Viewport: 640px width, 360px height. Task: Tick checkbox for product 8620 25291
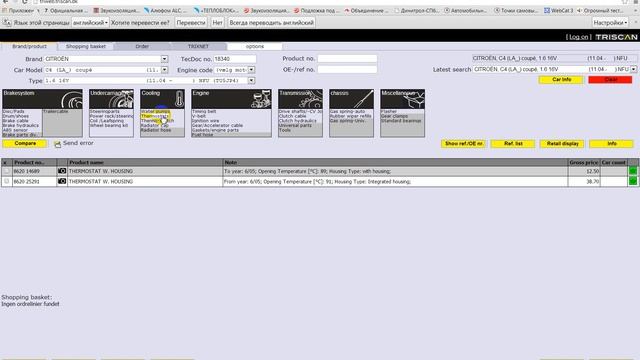(x=7, y=181)
